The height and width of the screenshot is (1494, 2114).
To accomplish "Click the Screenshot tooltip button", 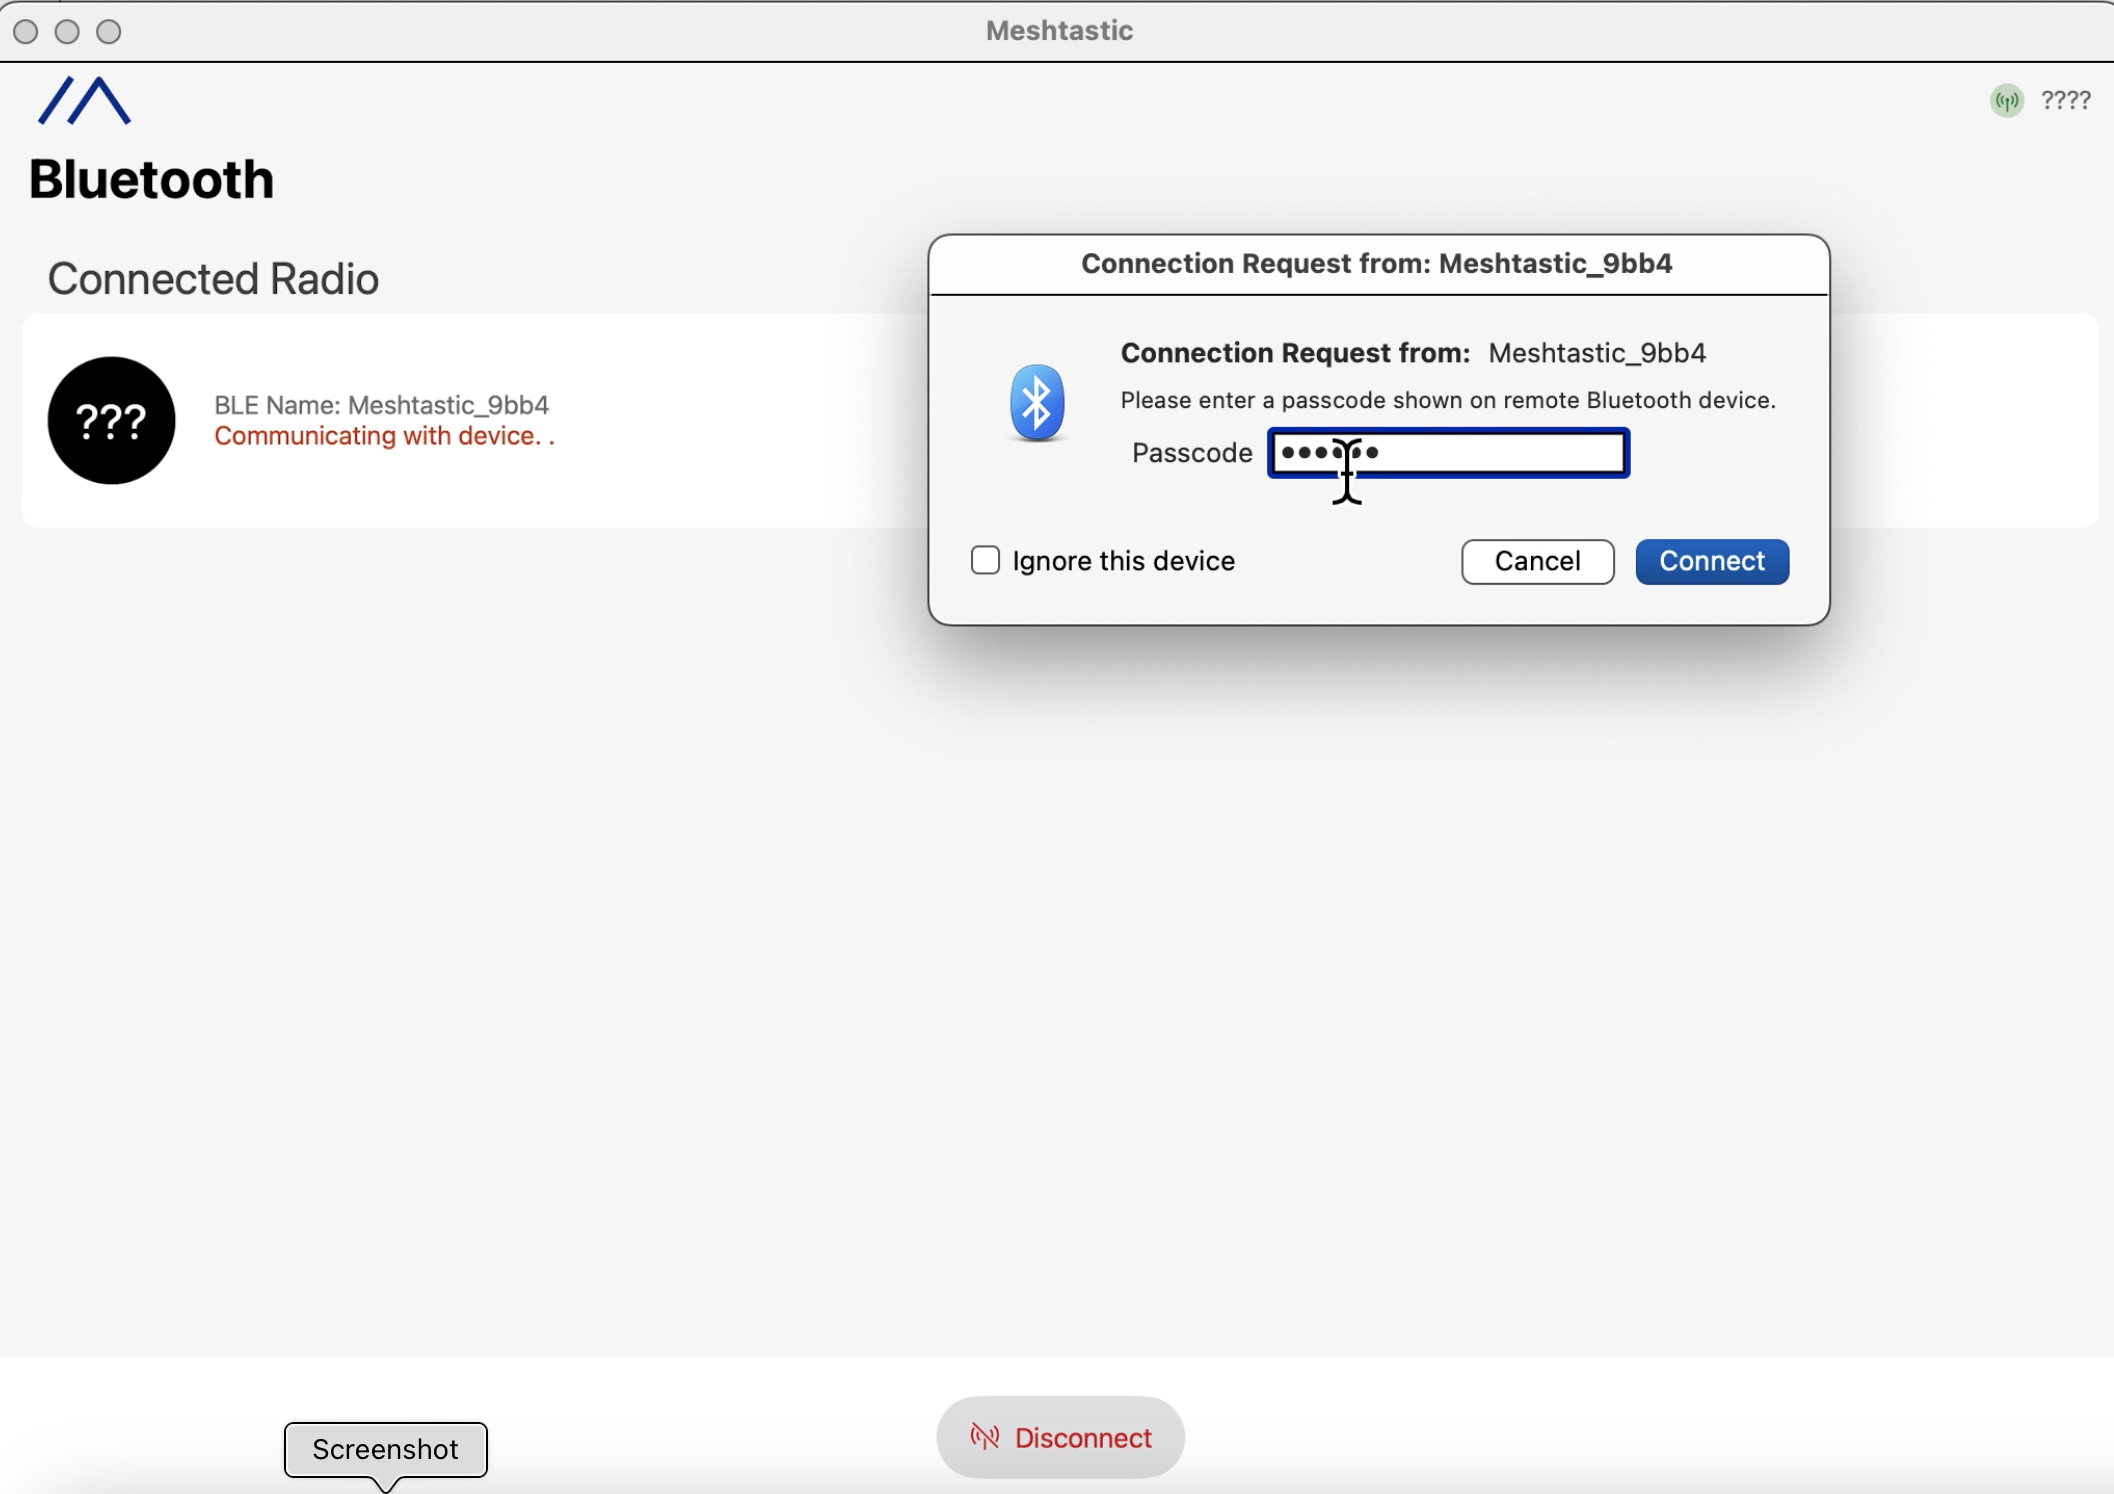I will (385, 1449).
